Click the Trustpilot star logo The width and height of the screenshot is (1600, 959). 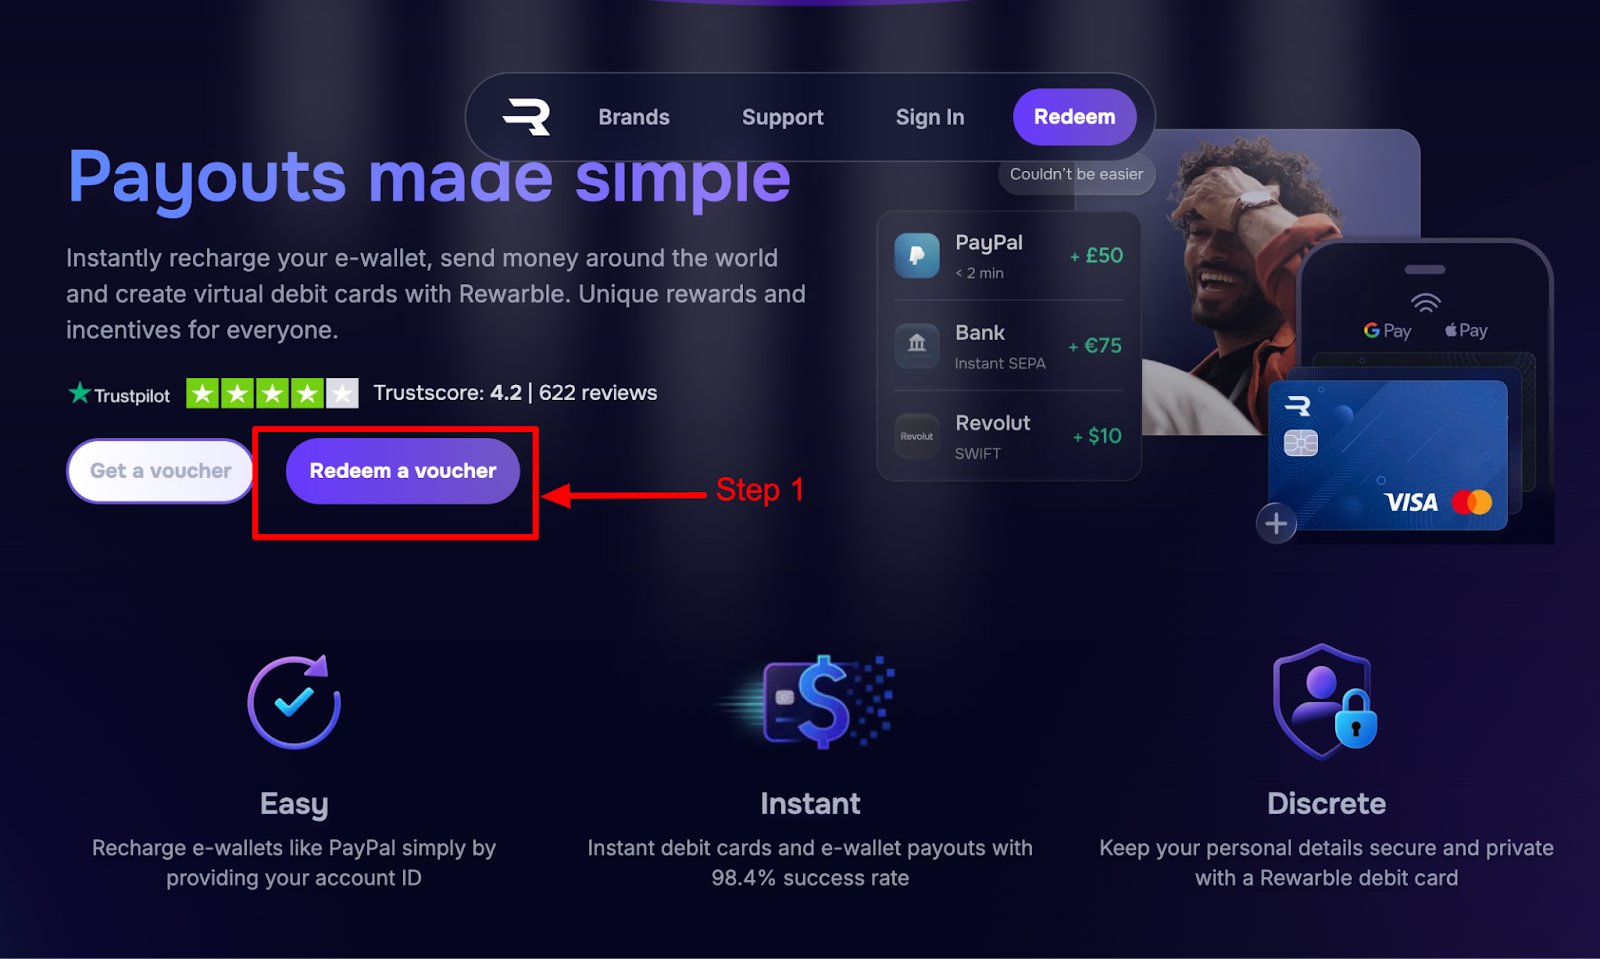click(119, 394)
